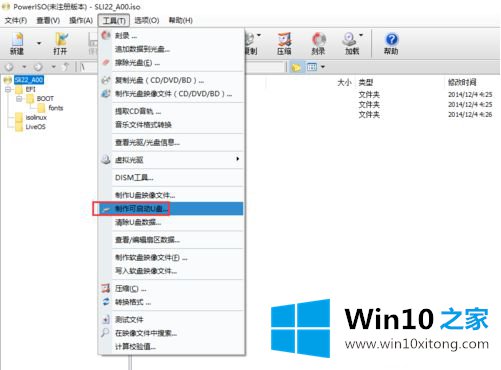Choose 刻录... from the Tools menu

click(x=171, y=35)
